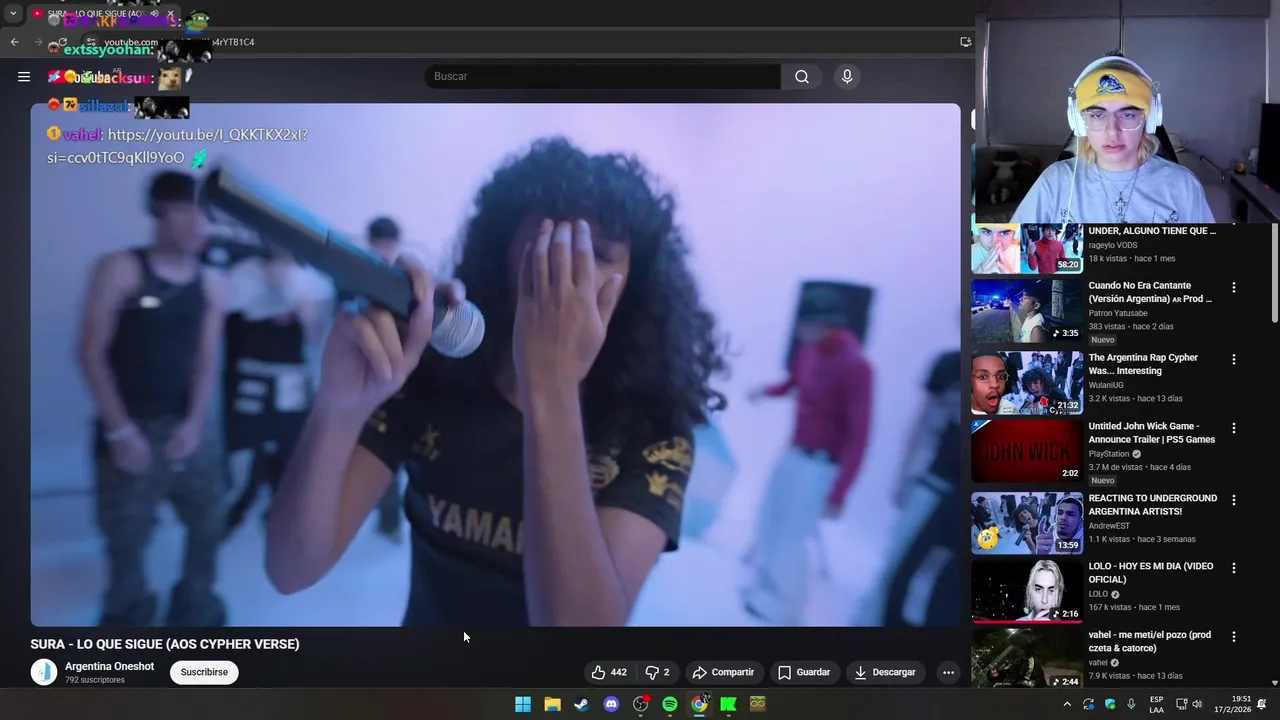Open Windows Security shield tray icon
Screen dimensions: 1280x720
click(x=1110, y=704)
